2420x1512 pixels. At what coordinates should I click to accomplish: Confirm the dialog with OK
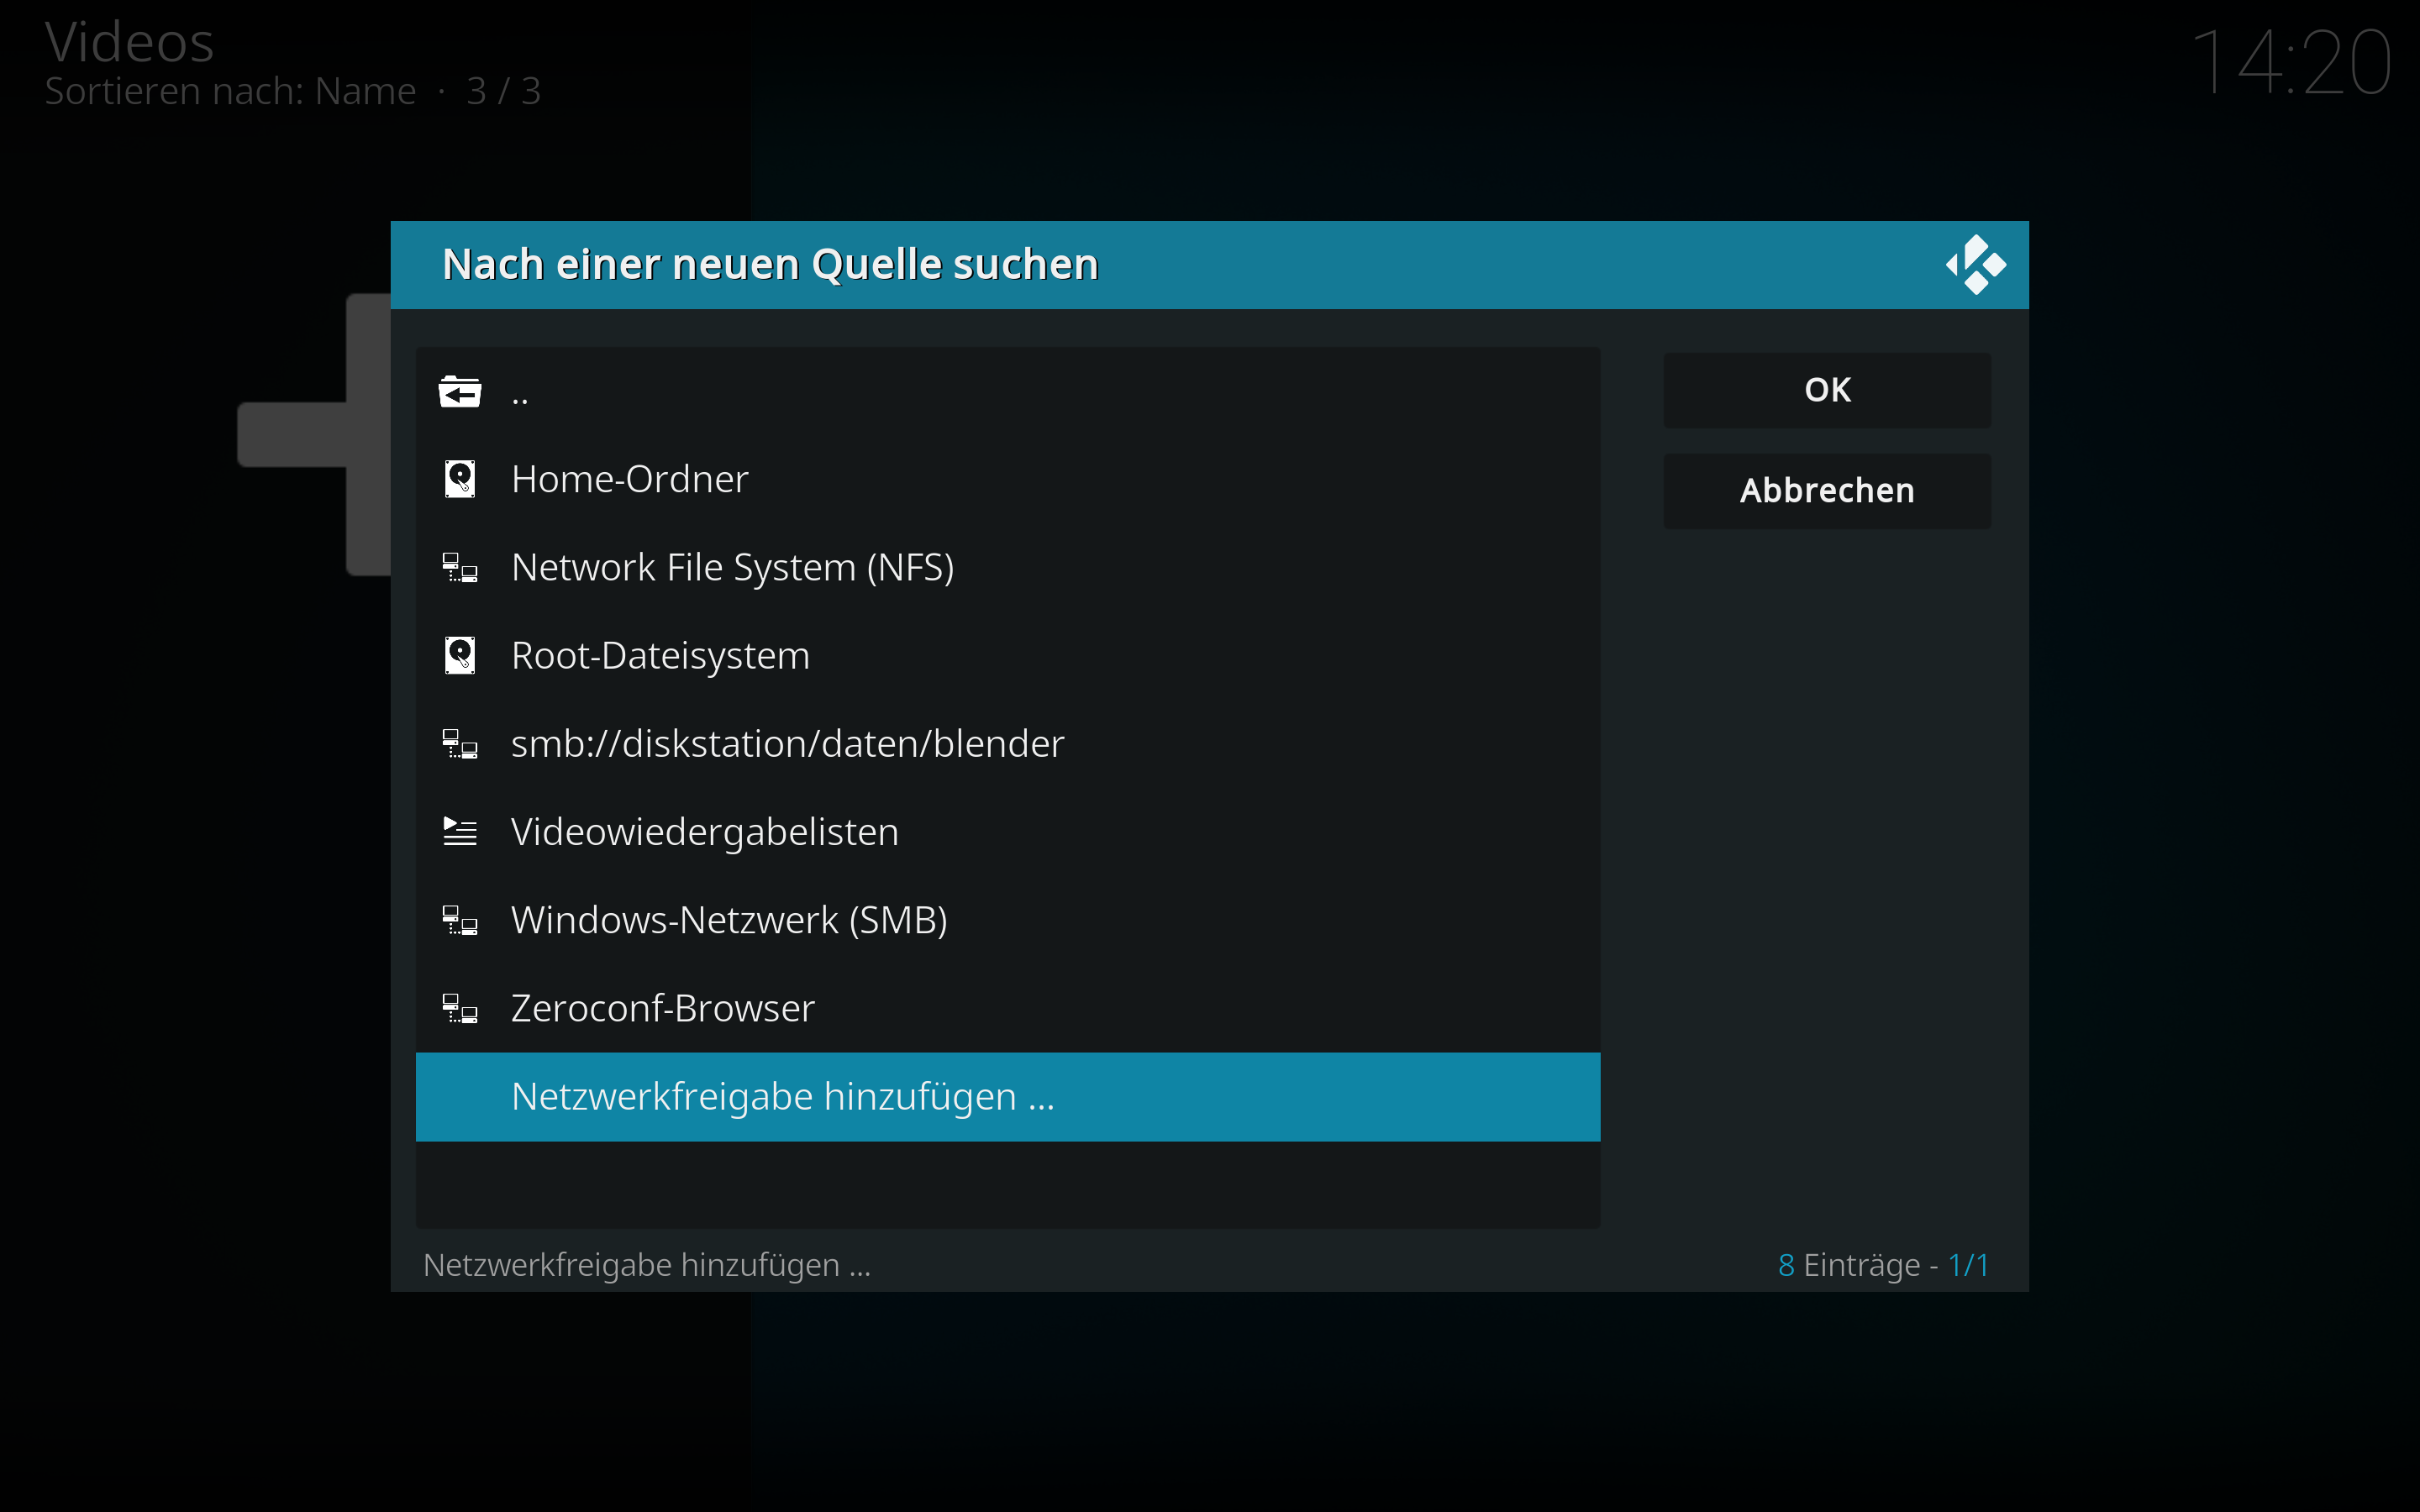tap(1826, 389)
